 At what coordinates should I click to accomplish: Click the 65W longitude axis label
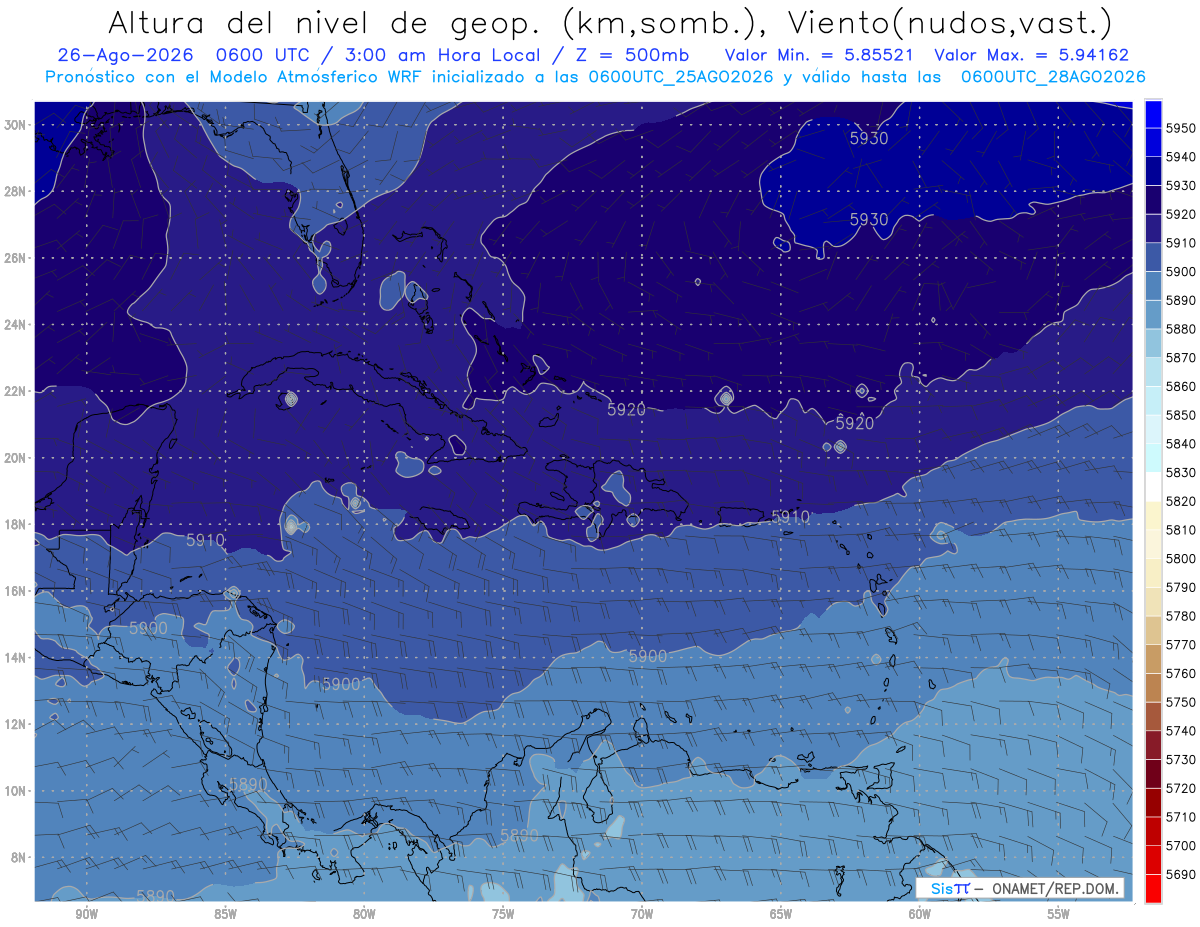tap(781, 915)
